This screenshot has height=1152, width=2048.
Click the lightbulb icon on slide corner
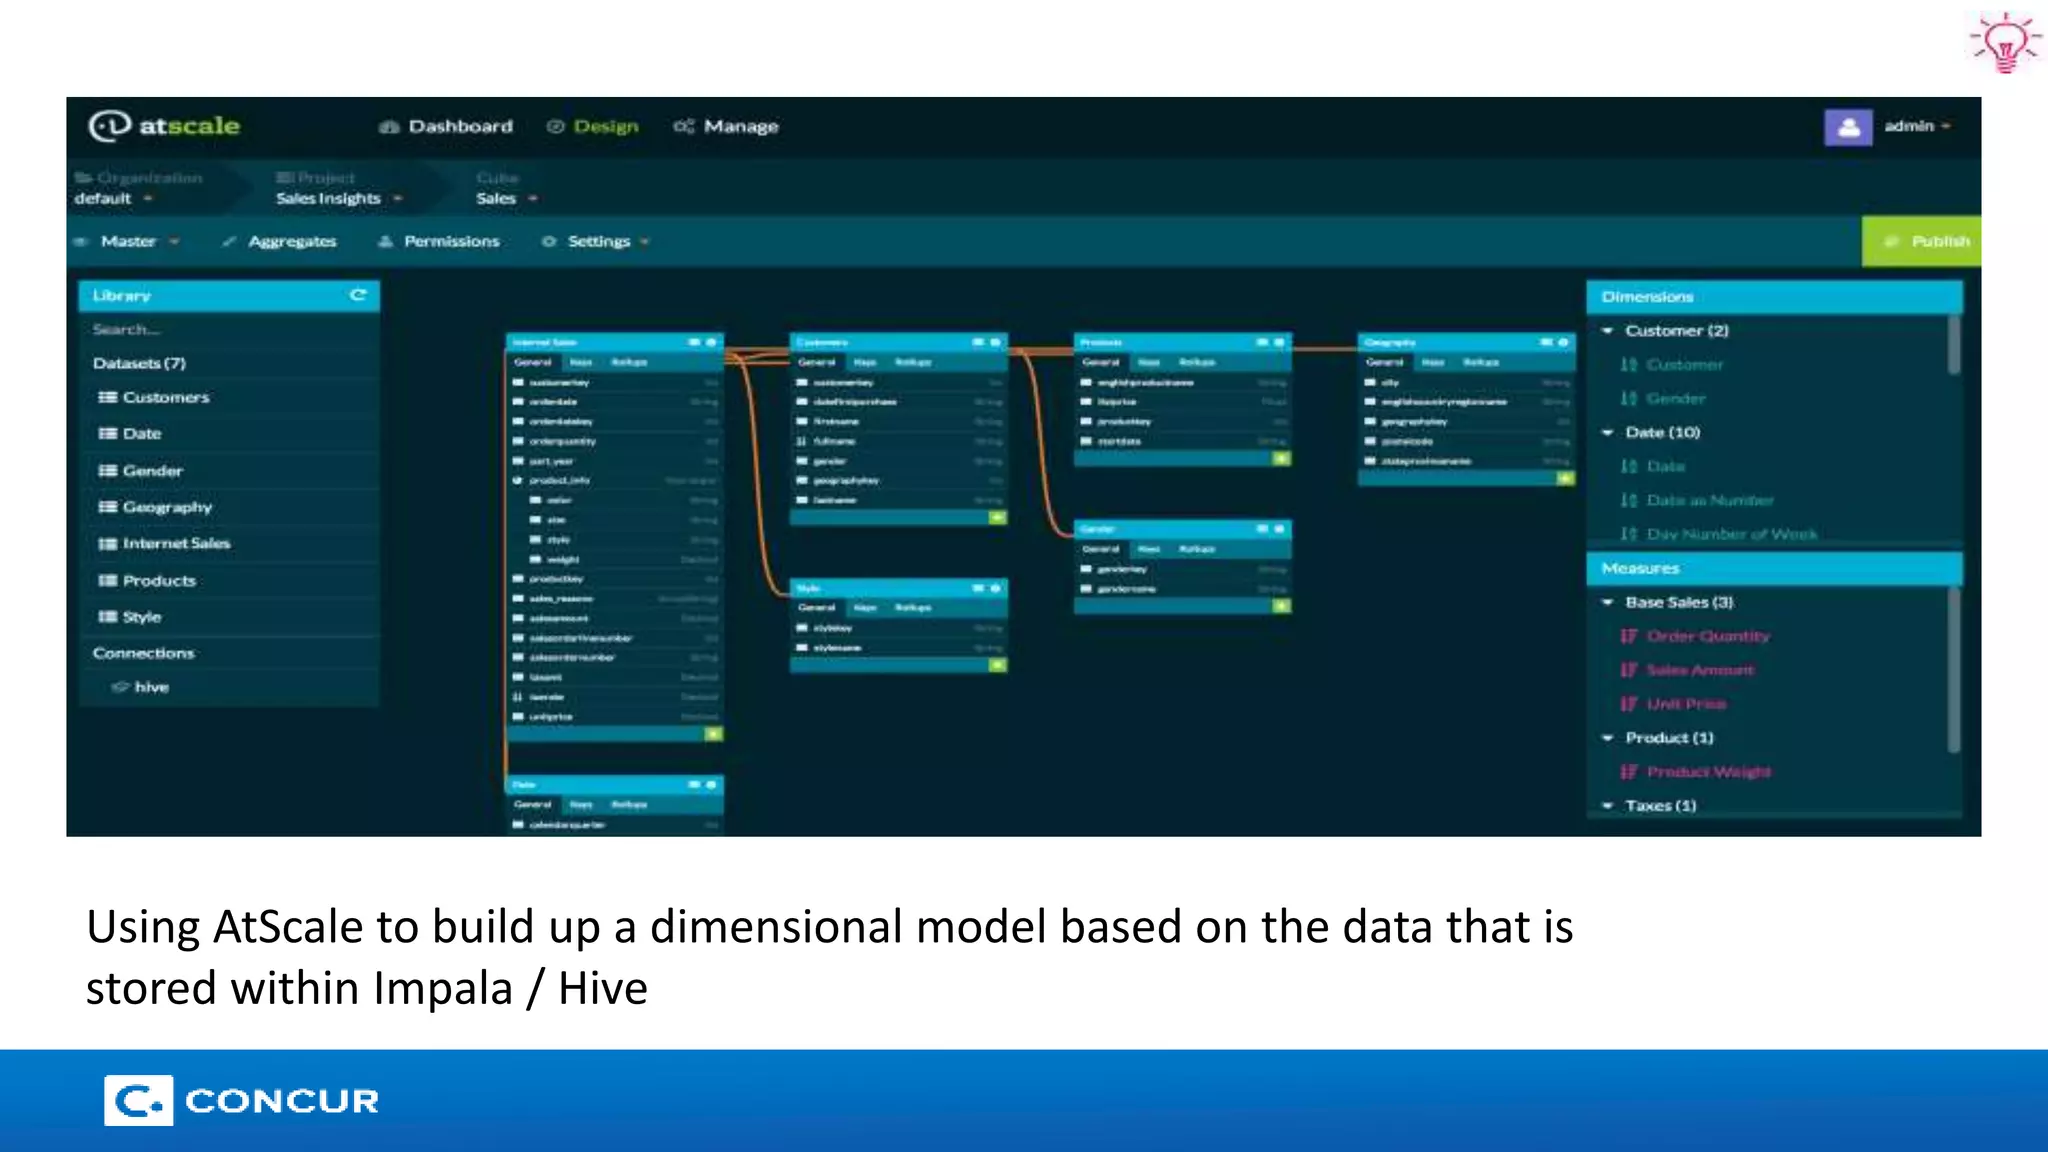point(2005,43)
